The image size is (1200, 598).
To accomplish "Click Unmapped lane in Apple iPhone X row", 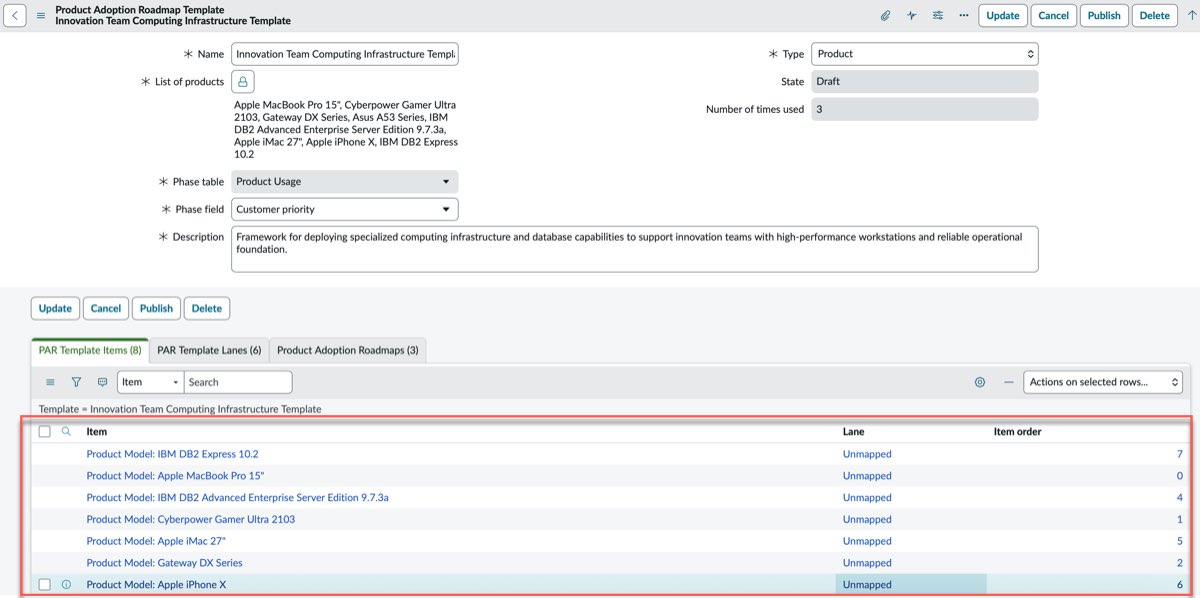I will pyautogui.click(x=867, y=585).
